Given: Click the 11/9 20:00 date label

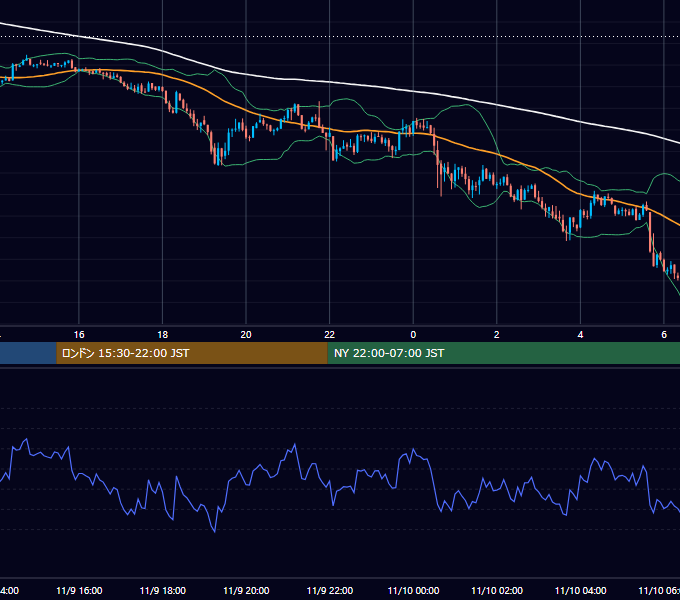Looking at the screenshot, I should click(x=246, y=590).
